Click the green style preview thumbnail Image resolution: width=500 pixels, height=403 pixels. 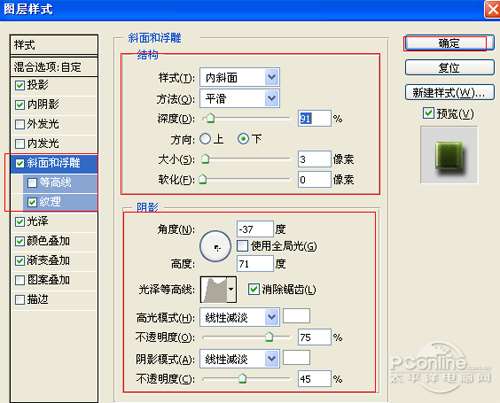point(449,155)
